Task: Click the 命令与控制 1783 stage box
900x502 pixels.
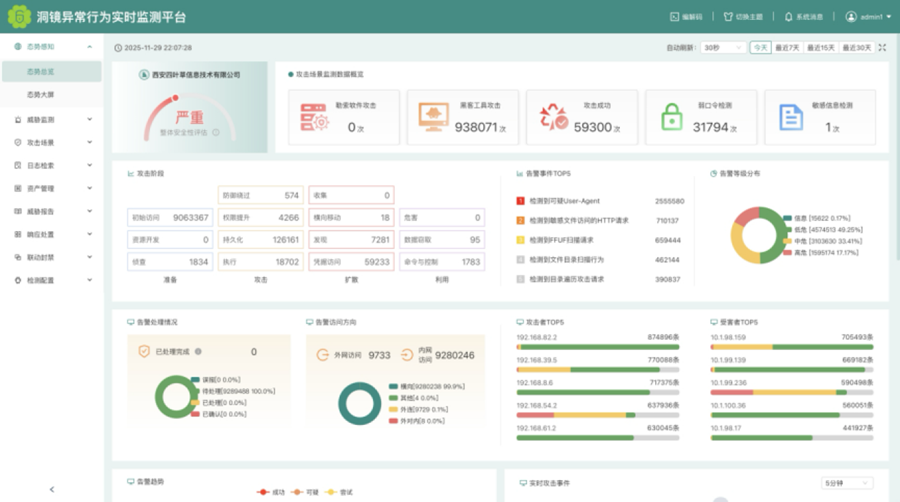Action: (x=442, y=262)
